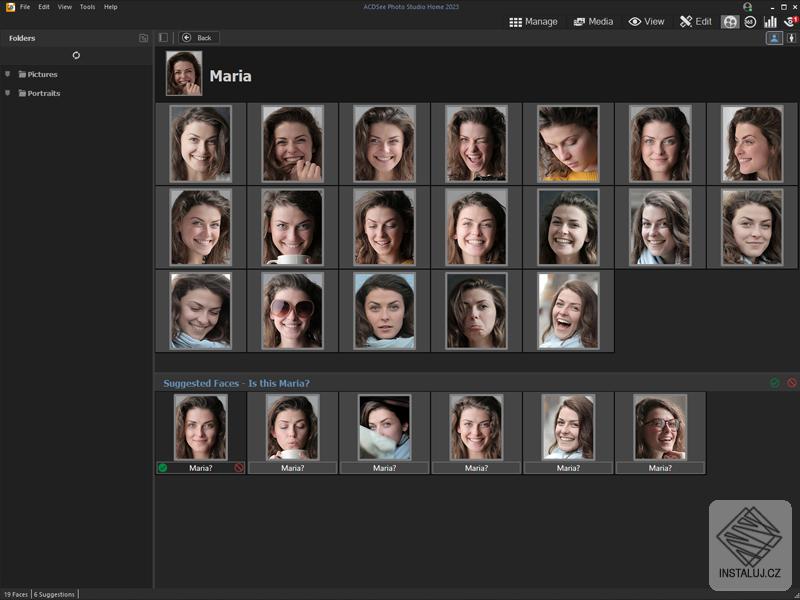Open the notifications icon with the red badge
The height and width of the screenshot is (600, 800).
coord(789,21)
